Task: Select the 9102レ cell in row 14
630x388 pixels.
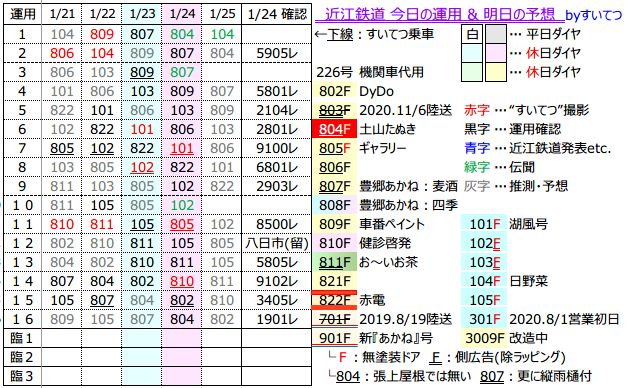Action: point(277,281)
